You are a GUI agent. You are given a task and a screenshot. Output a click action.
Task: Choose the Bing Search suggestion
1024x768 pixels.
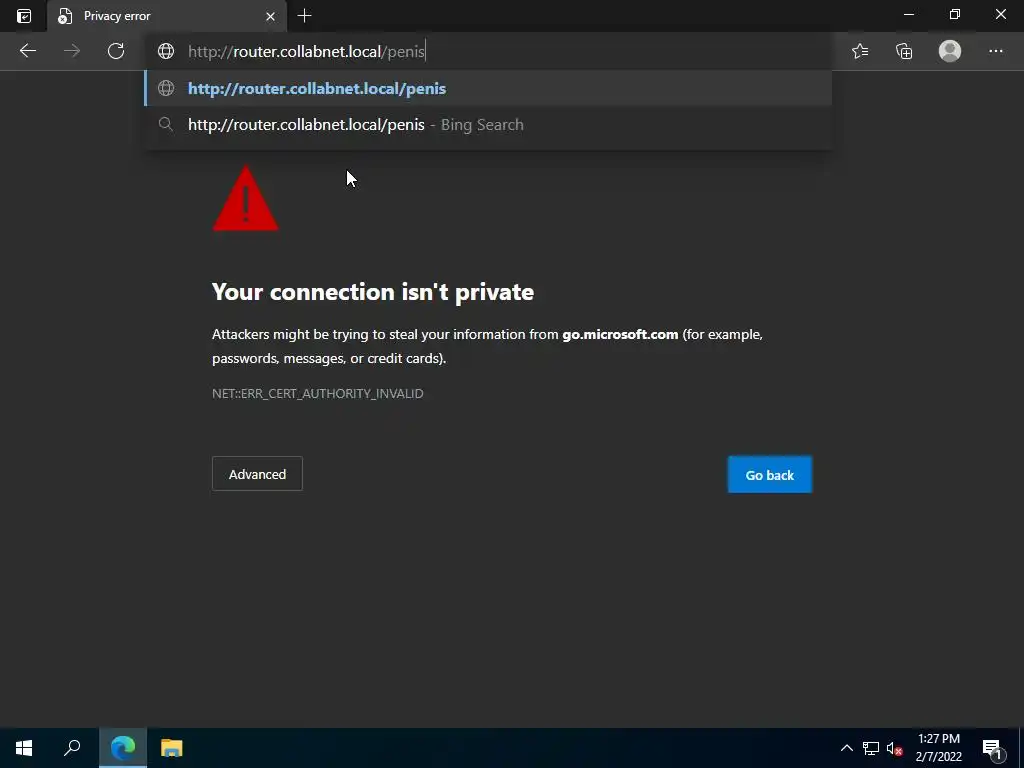488,125
